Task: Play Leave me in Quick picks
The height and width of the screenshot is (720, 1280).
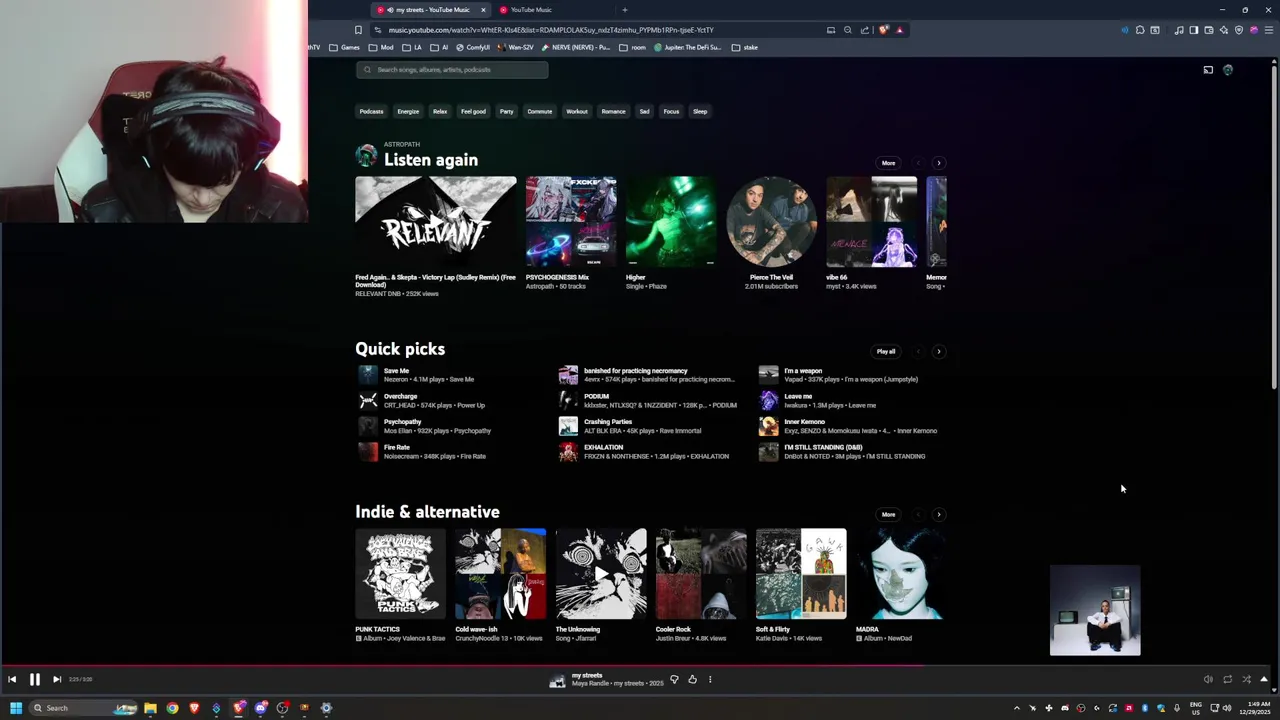Action: pos(768,401)
